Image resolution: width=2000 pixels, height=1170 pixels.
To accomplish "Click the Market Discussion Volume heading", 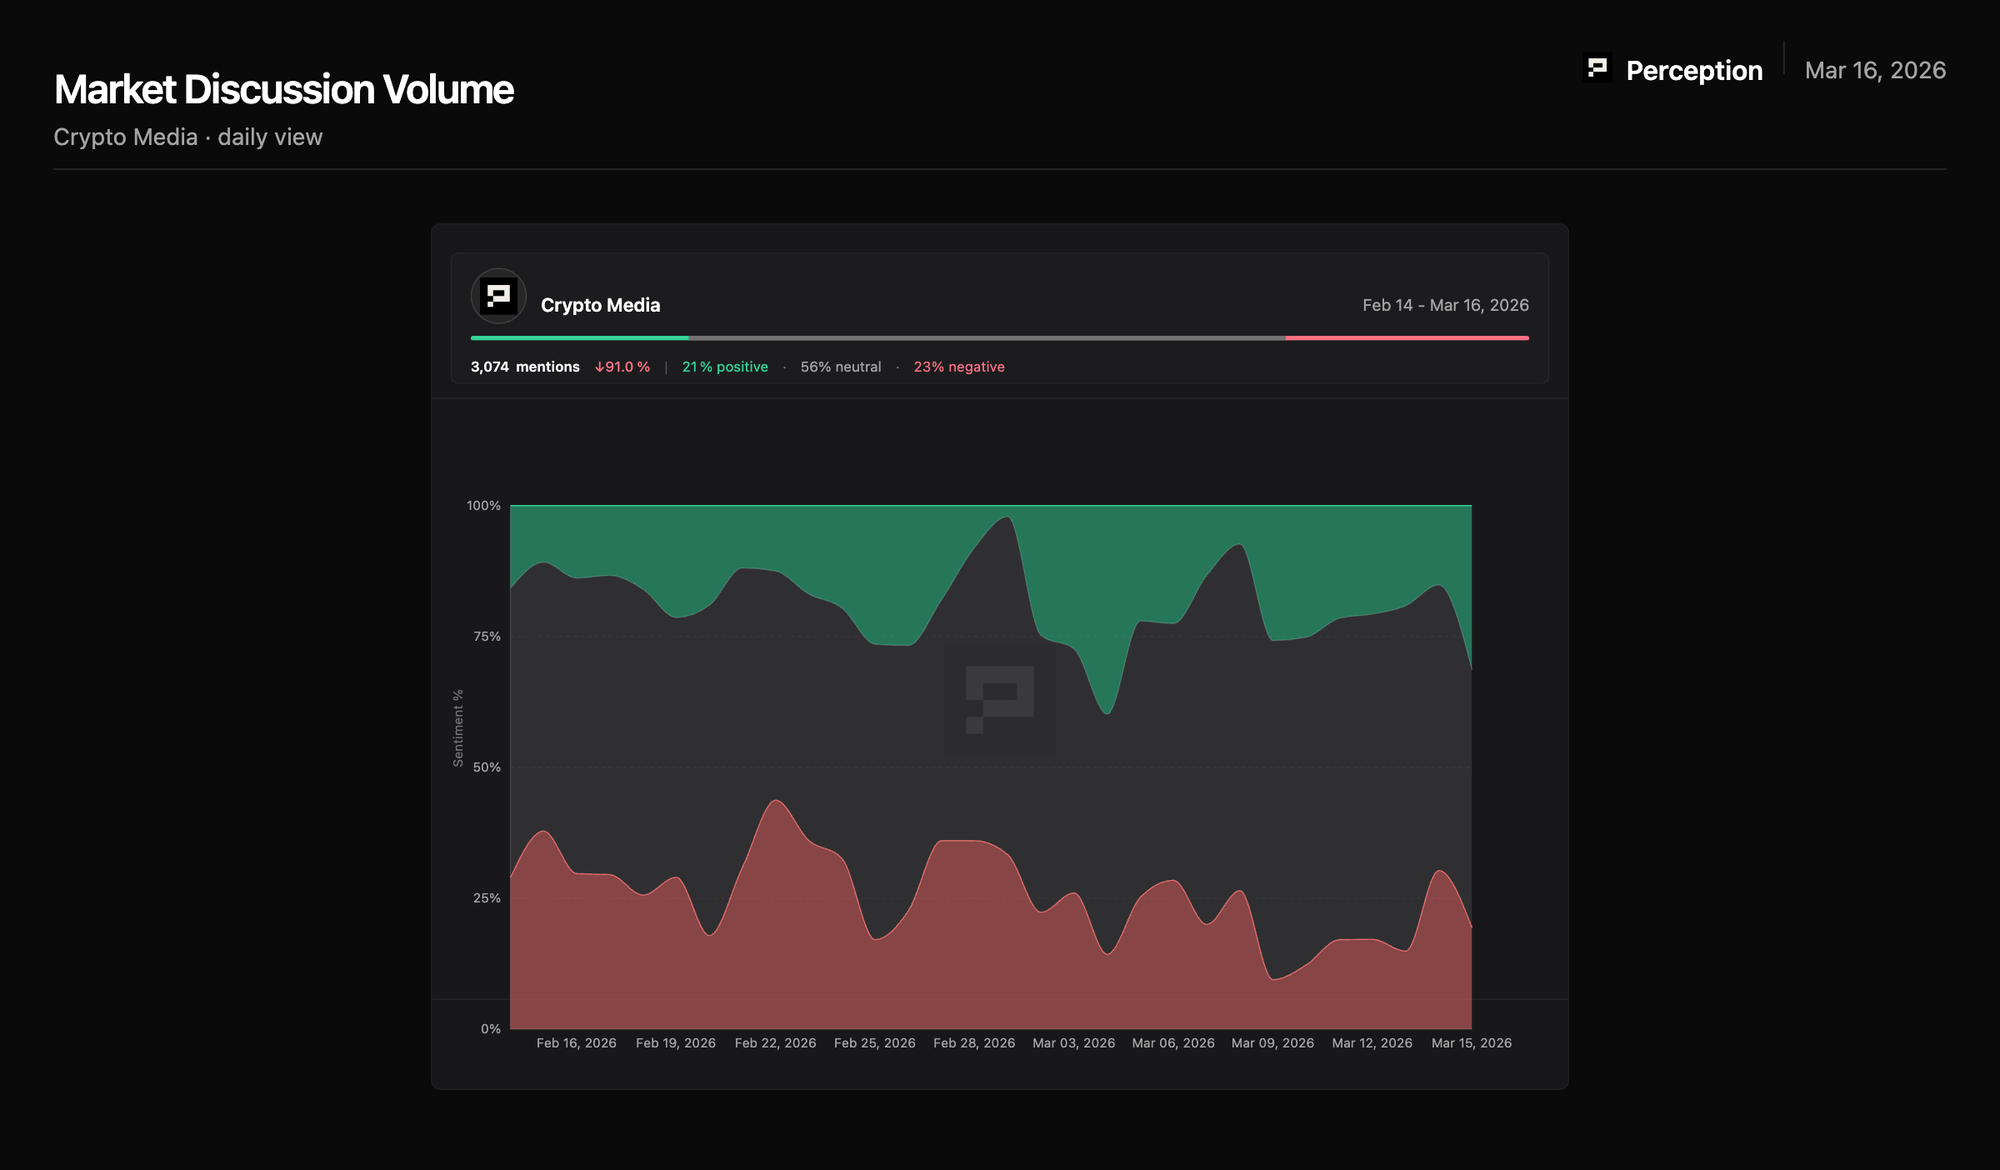I will pos(284,90).
